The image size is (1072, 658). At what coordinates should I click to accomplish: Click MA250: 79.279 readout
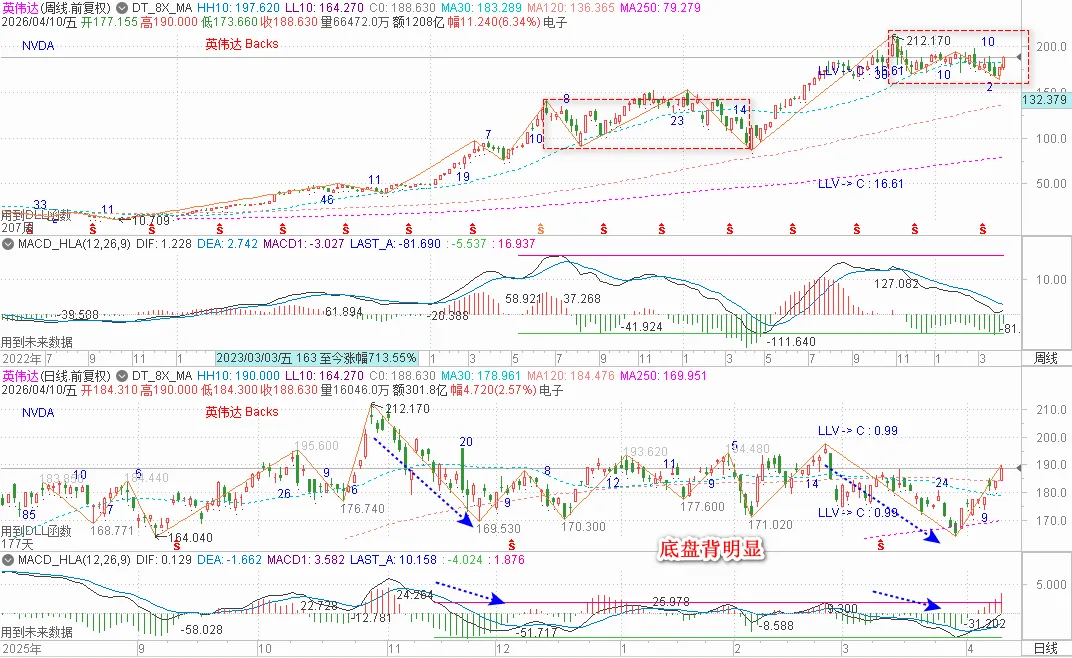[660, 8]
